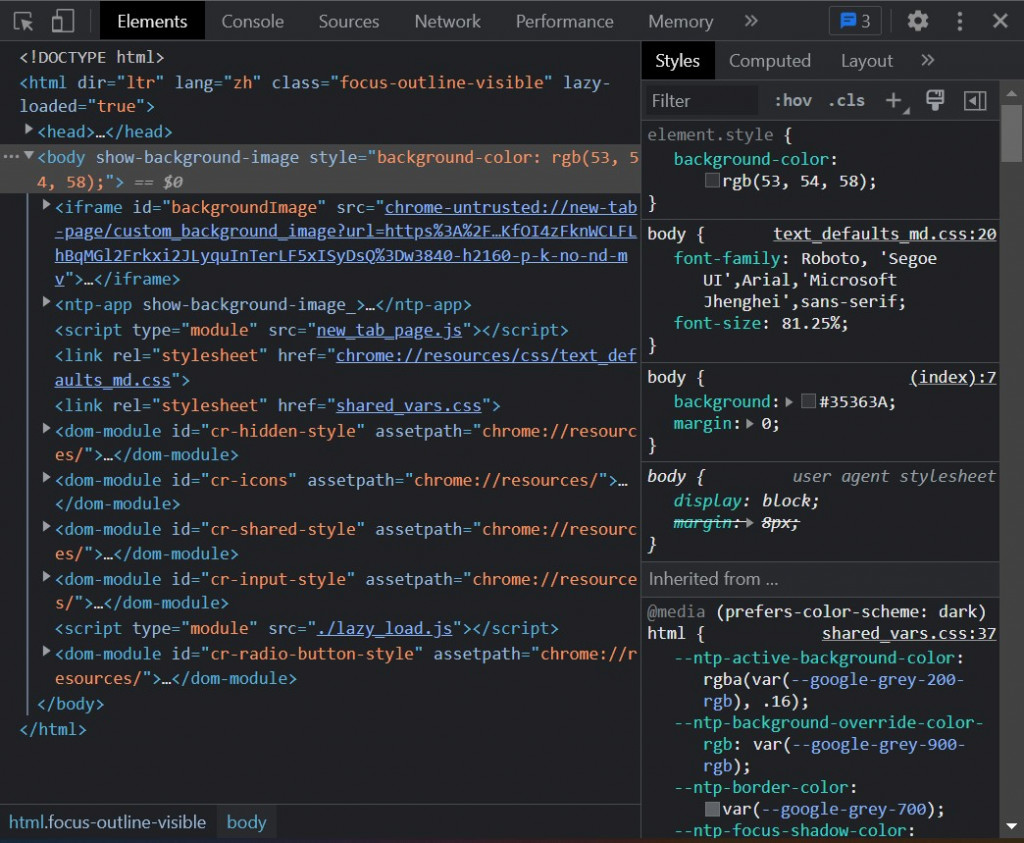The height and width of the screenshot is (843, 1024).
Task: Toggle the :hov element state panel
Action: [x=793, y=100]
